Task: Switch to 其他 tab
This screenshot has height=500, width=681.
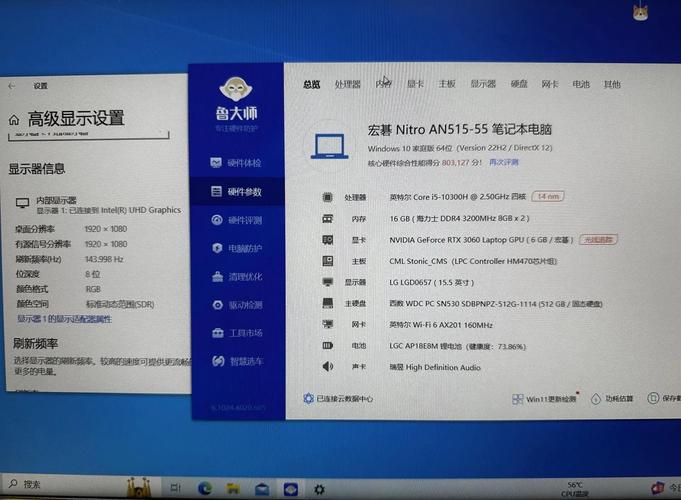Action: point(612,84)
